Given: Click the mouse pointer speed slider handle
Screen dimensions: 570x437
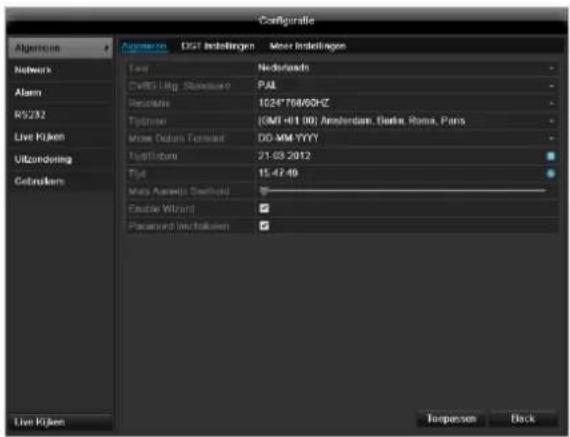Looking at the screenshot, I should (264, 191).
